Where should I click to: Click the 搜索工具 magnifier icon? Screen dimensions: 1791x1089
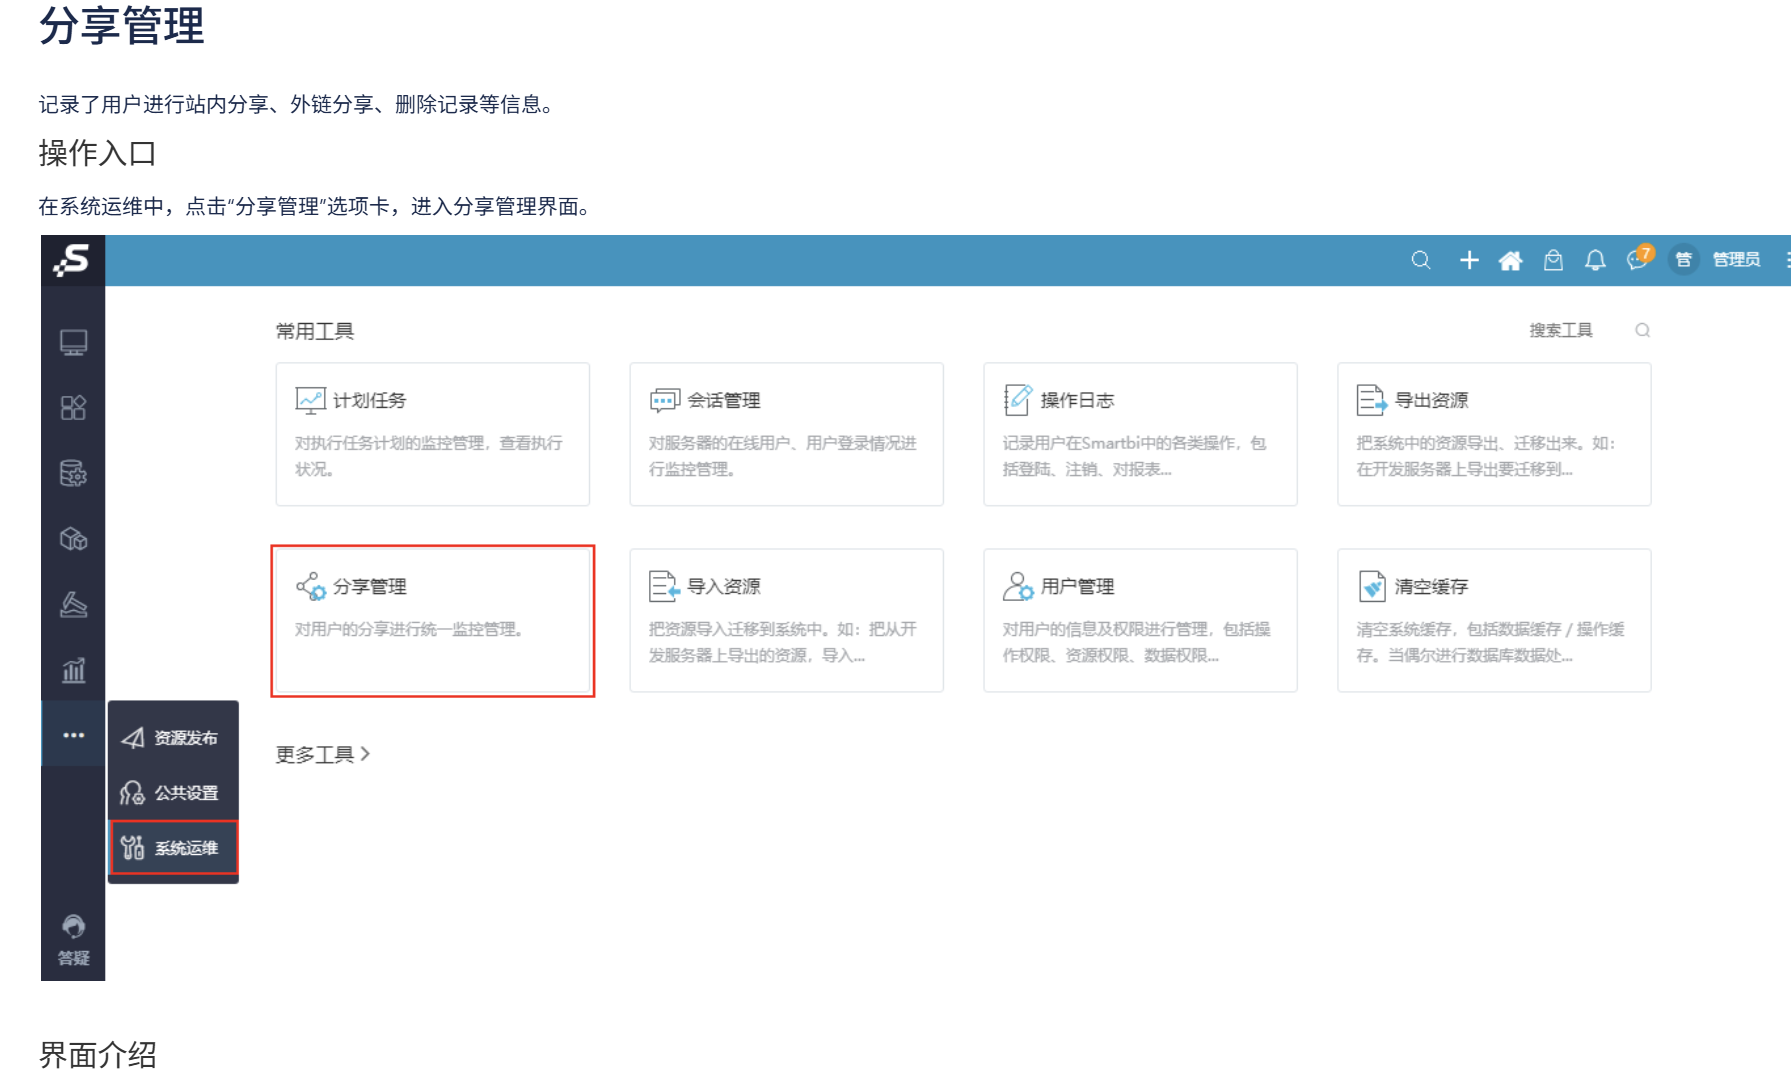[x=1642, y=330]
